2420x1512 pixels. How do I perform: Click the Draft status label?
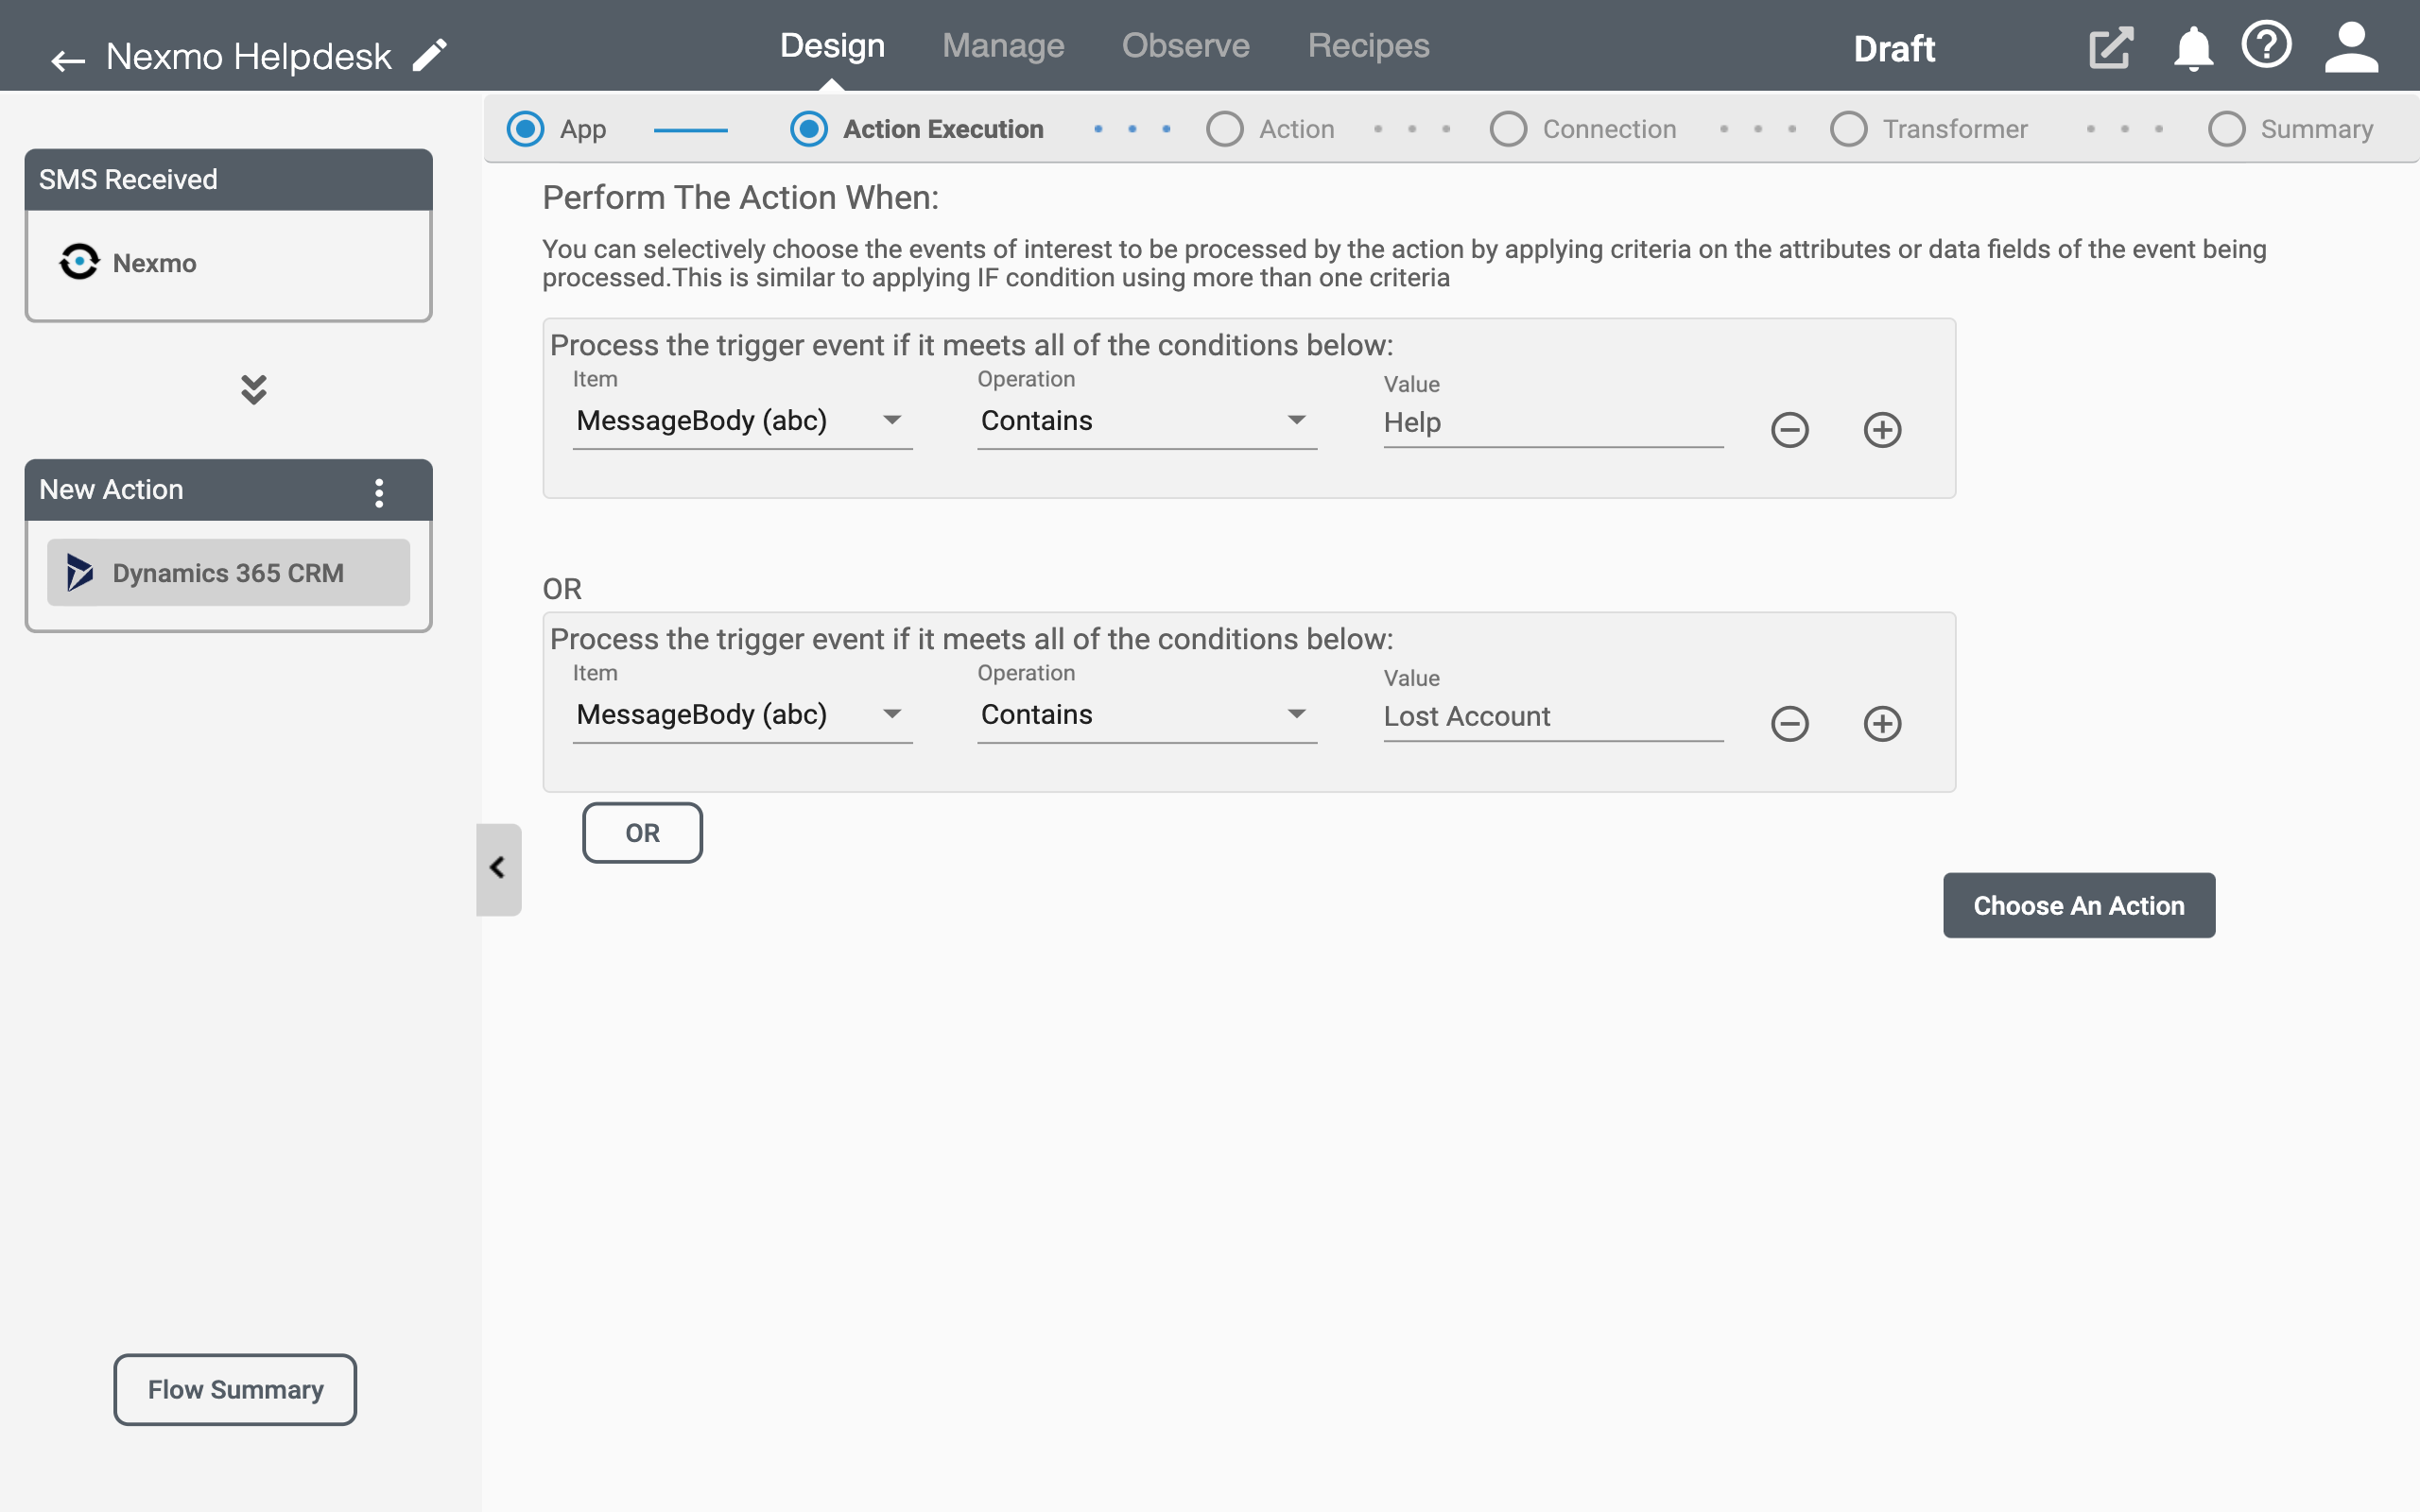coord(1893,48)
